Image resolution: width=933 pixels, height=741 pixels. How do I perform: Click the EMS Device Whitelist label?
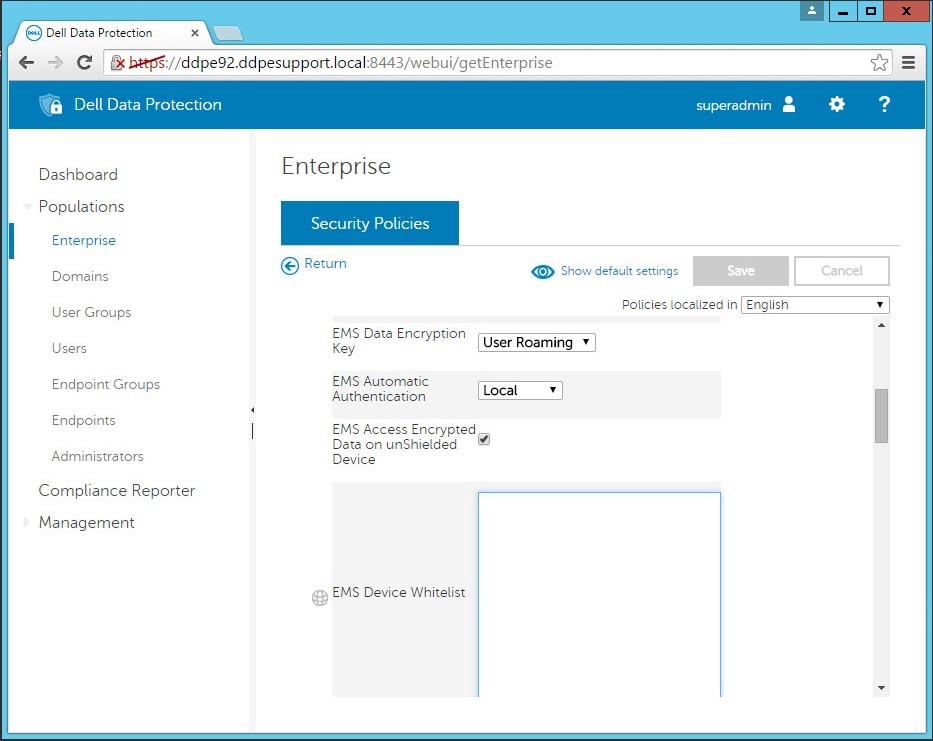tap(399, 592)
